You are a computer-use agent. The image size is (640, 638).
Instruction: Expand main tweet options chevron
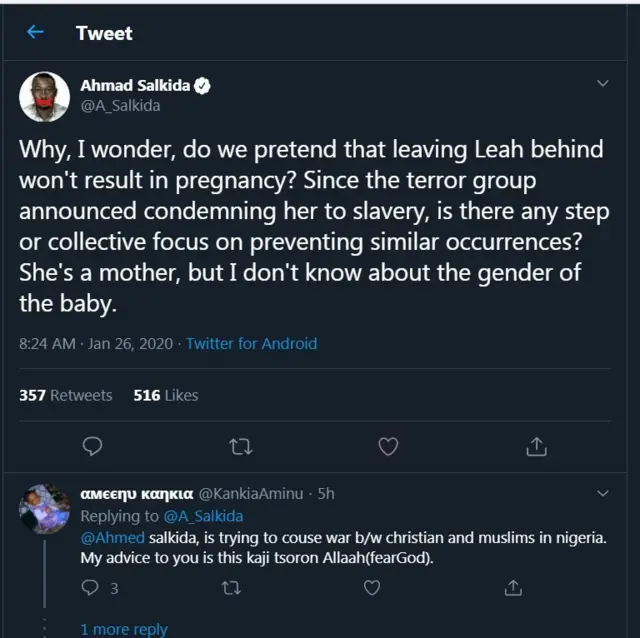602,83
